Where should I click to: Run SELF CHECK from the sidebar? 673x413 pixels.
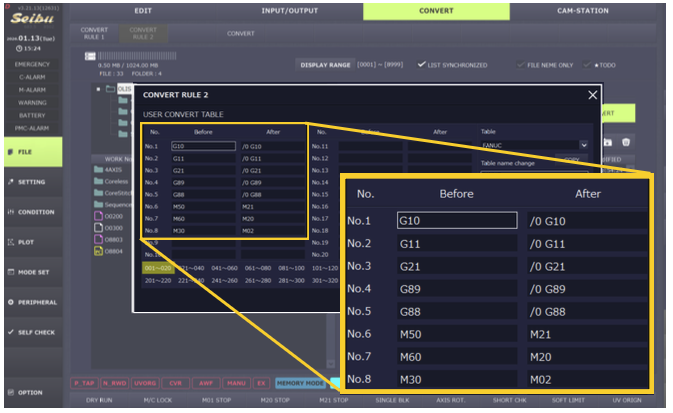click(30, 331)
